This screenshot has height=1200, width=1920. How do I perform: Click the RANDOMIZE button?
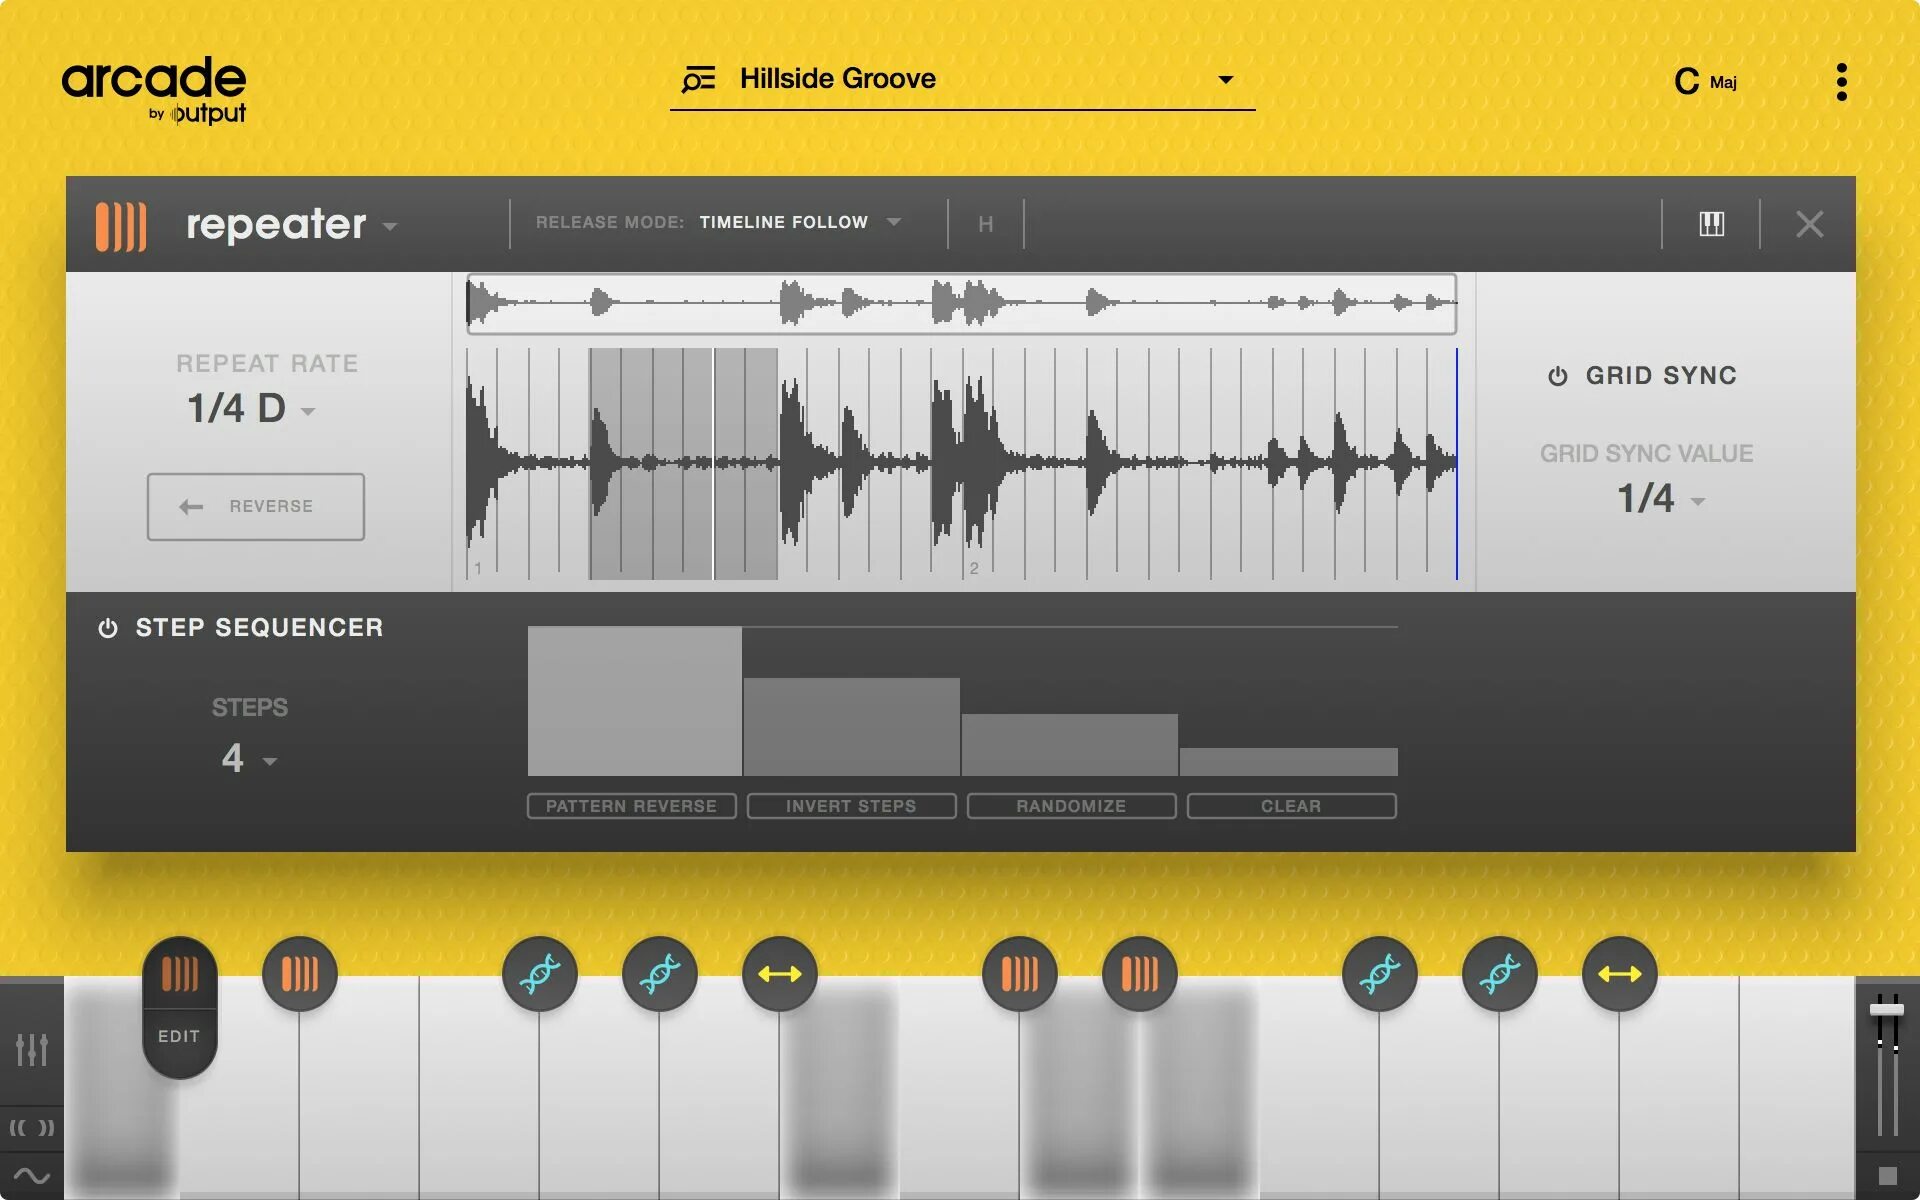coord(1071,806)
